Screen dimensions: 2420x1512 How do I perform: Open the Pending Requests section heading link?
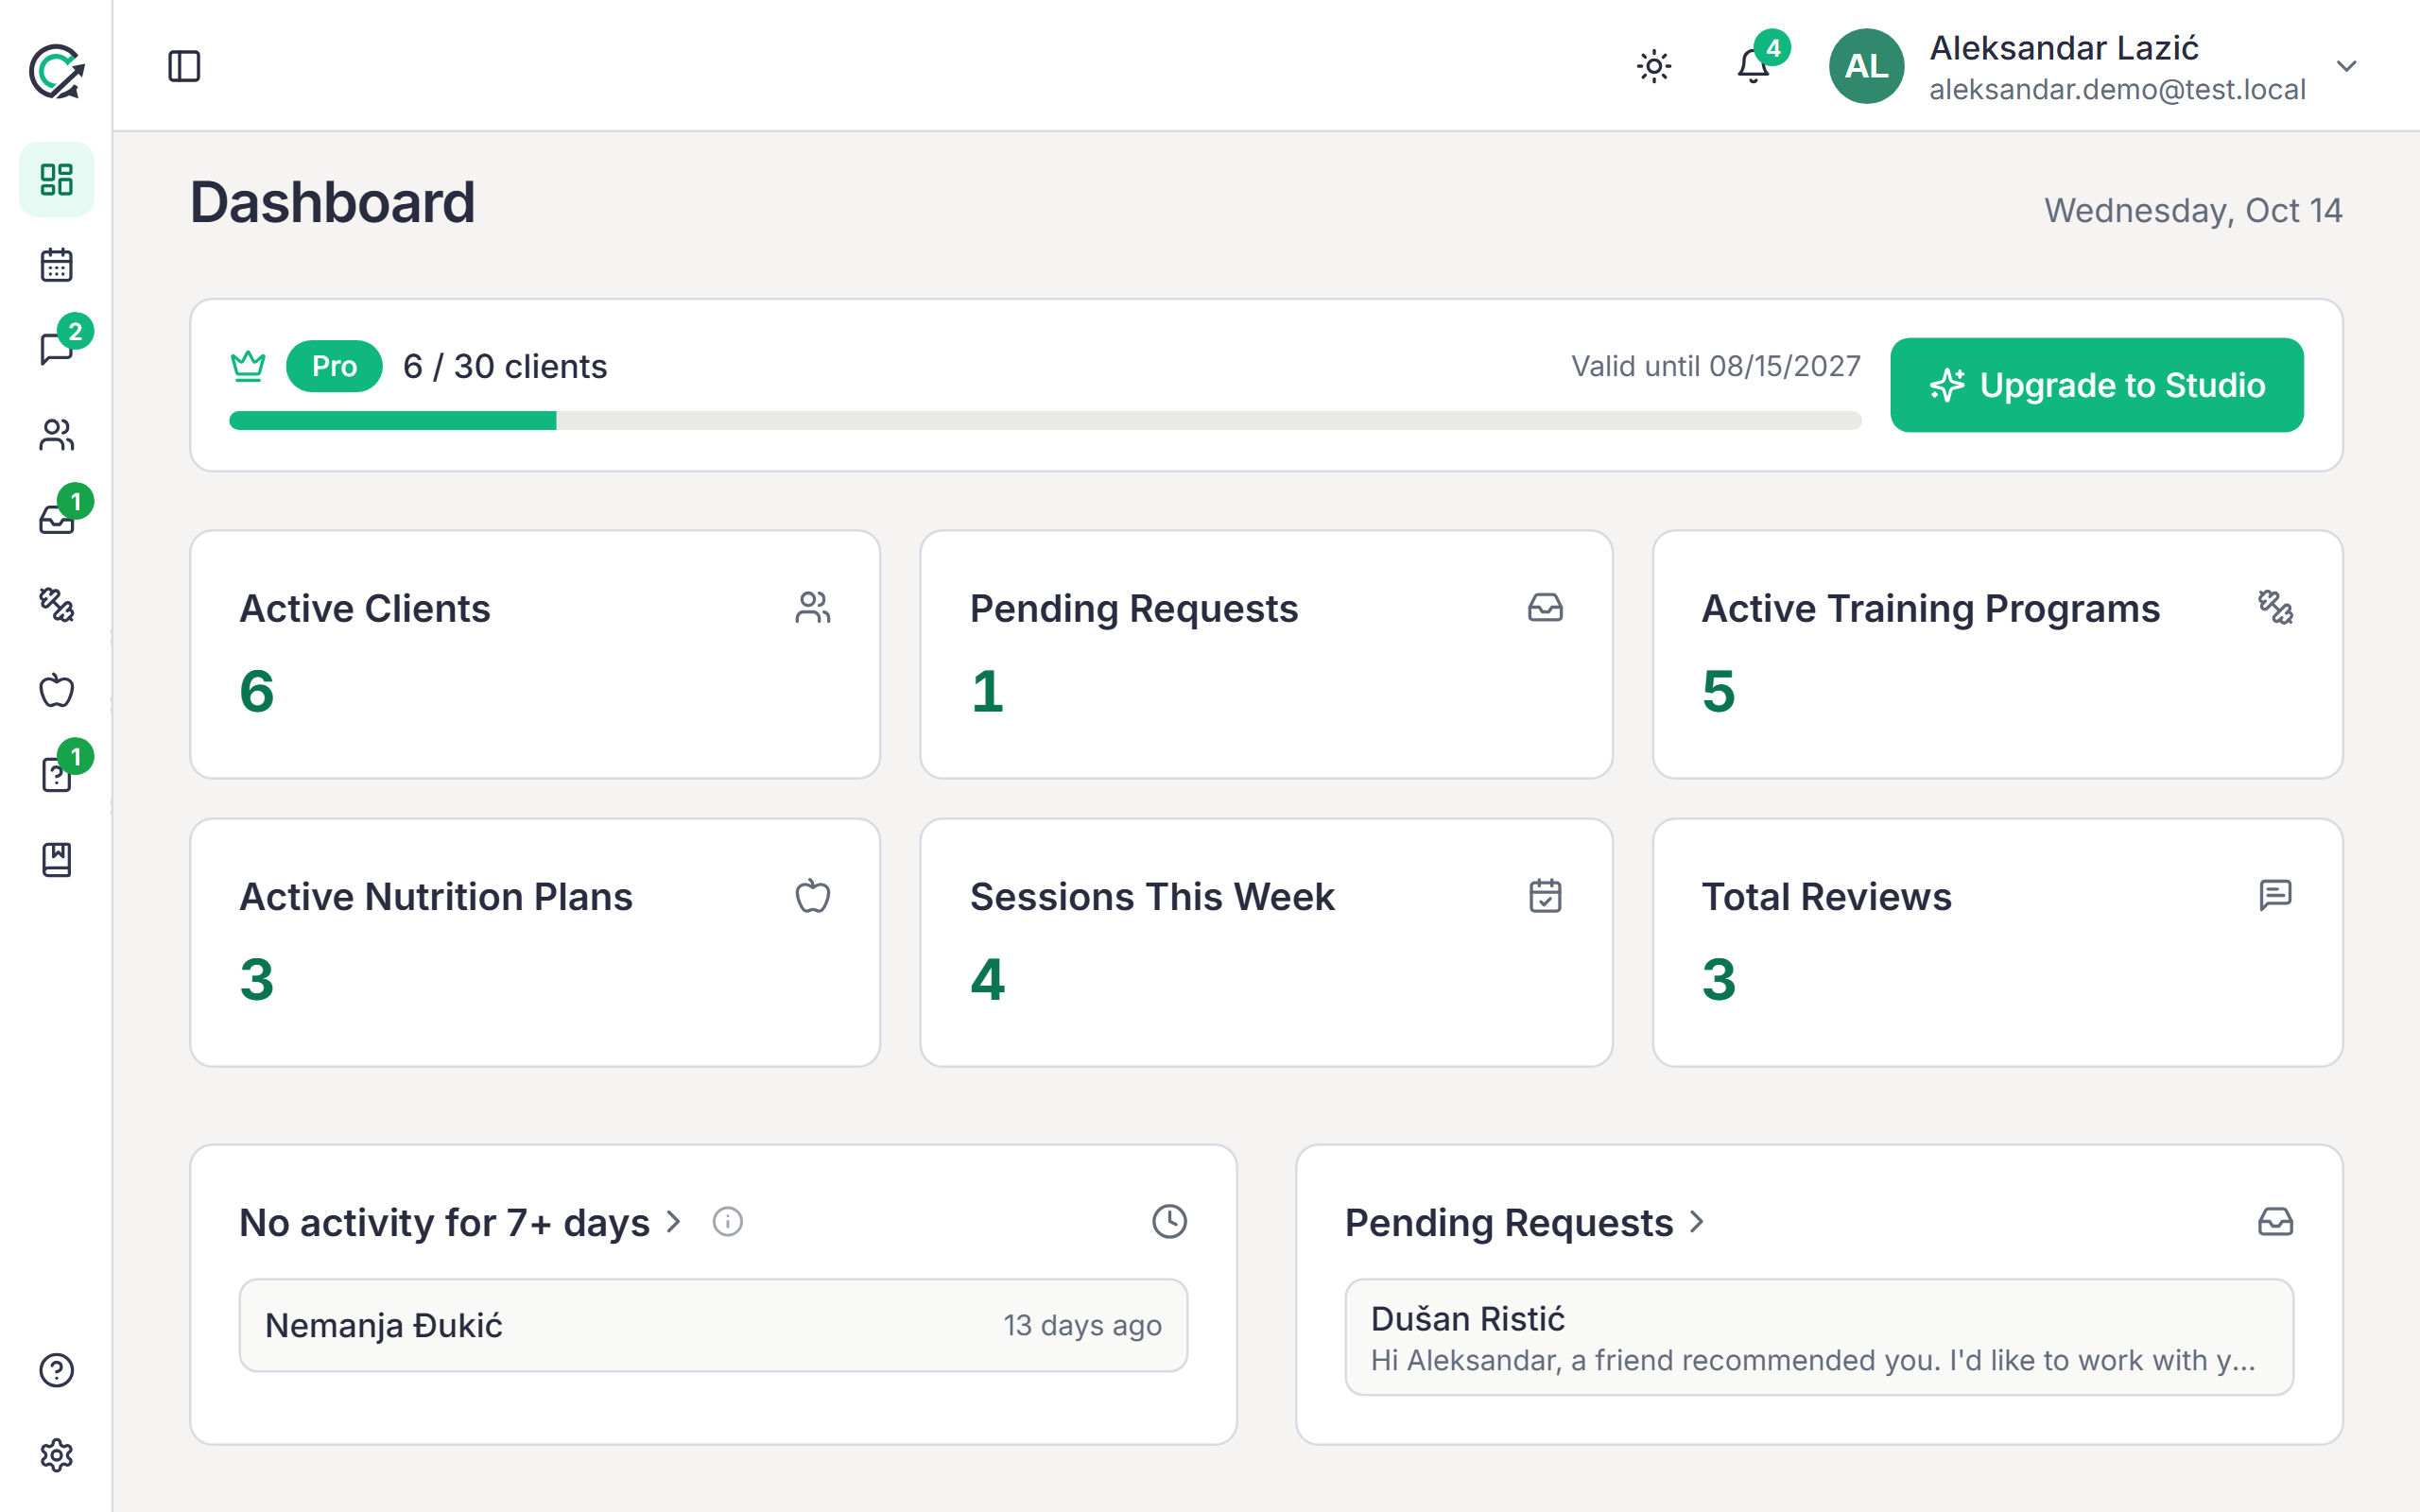coord(1525,1222)
